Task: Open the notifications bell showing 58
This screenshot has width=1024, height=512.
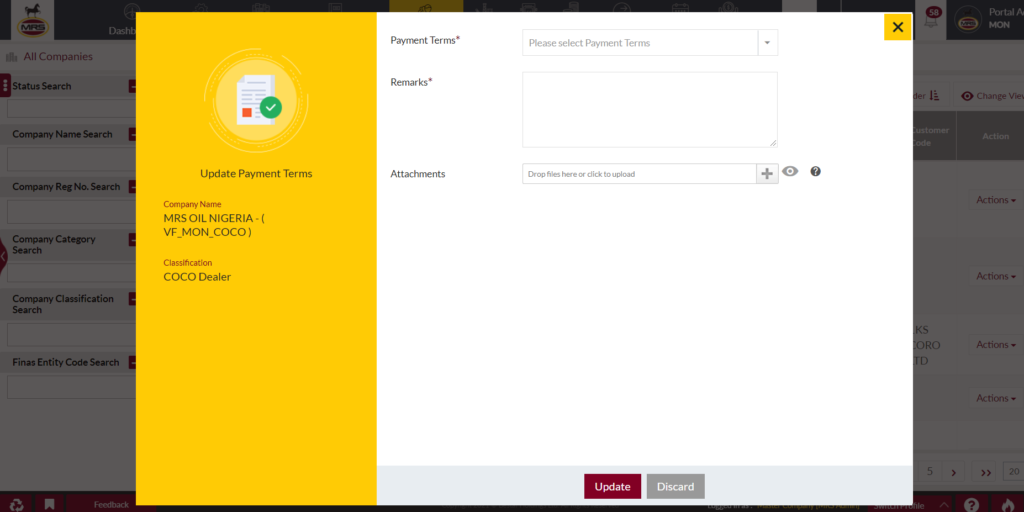Action: [933, 18]
